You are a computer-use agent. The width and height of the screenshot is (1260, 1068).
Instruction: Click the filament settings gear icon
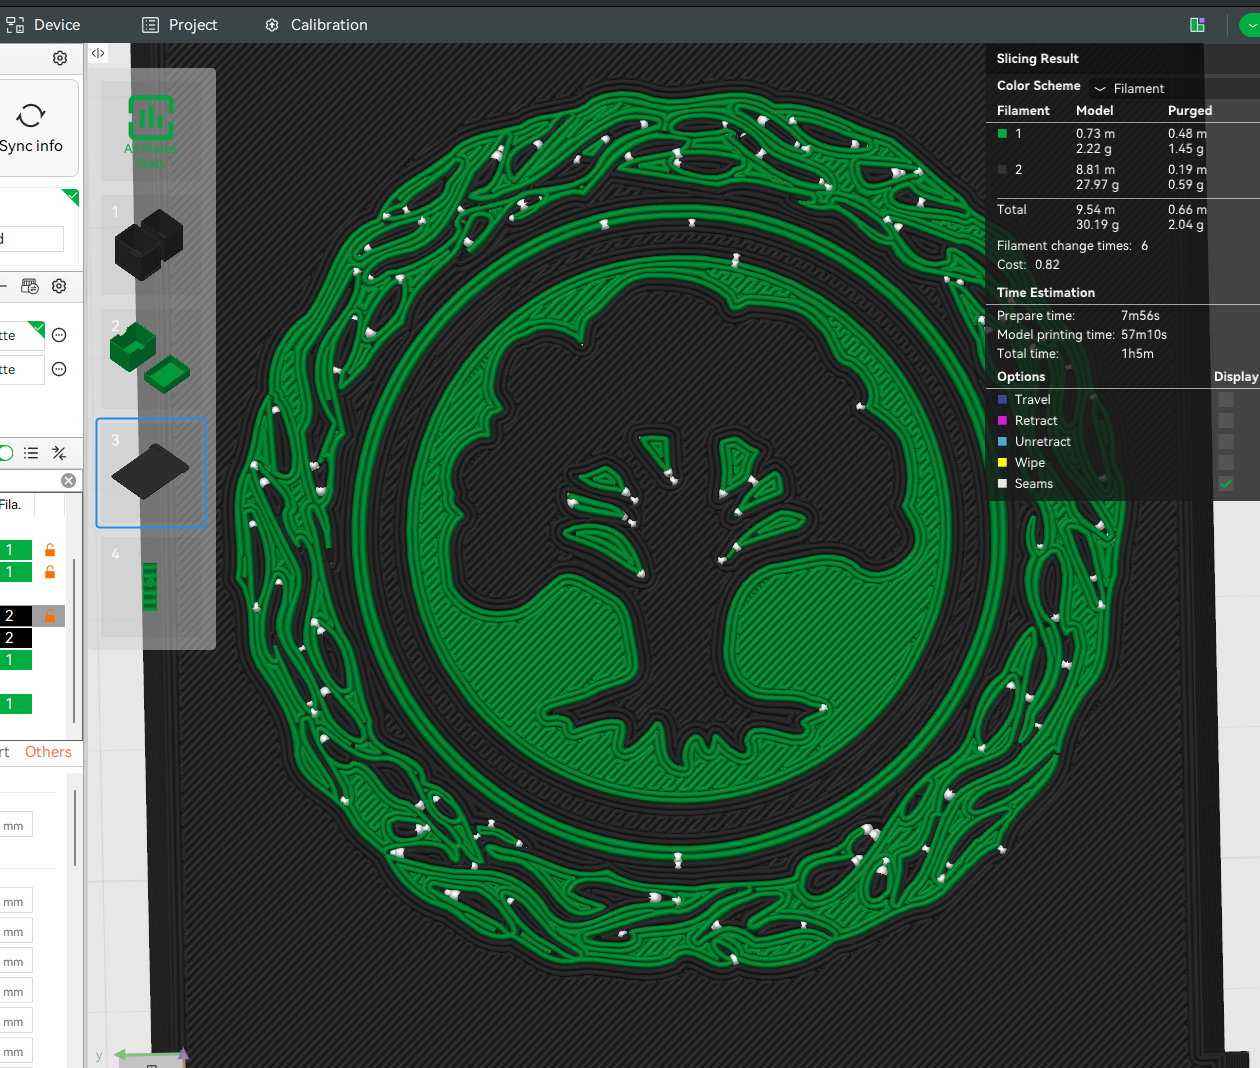pyautogui.click(x=59, y=286)
